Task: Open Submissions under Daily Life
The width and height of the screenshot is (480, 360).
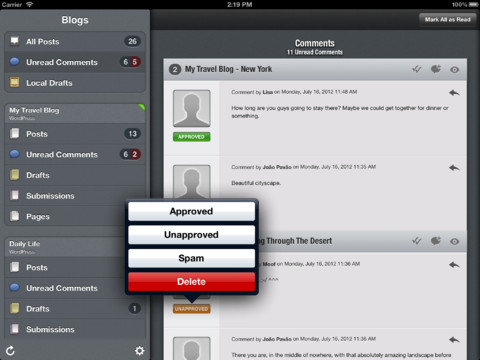Action: pyautogui.click(x=75, y=329)
